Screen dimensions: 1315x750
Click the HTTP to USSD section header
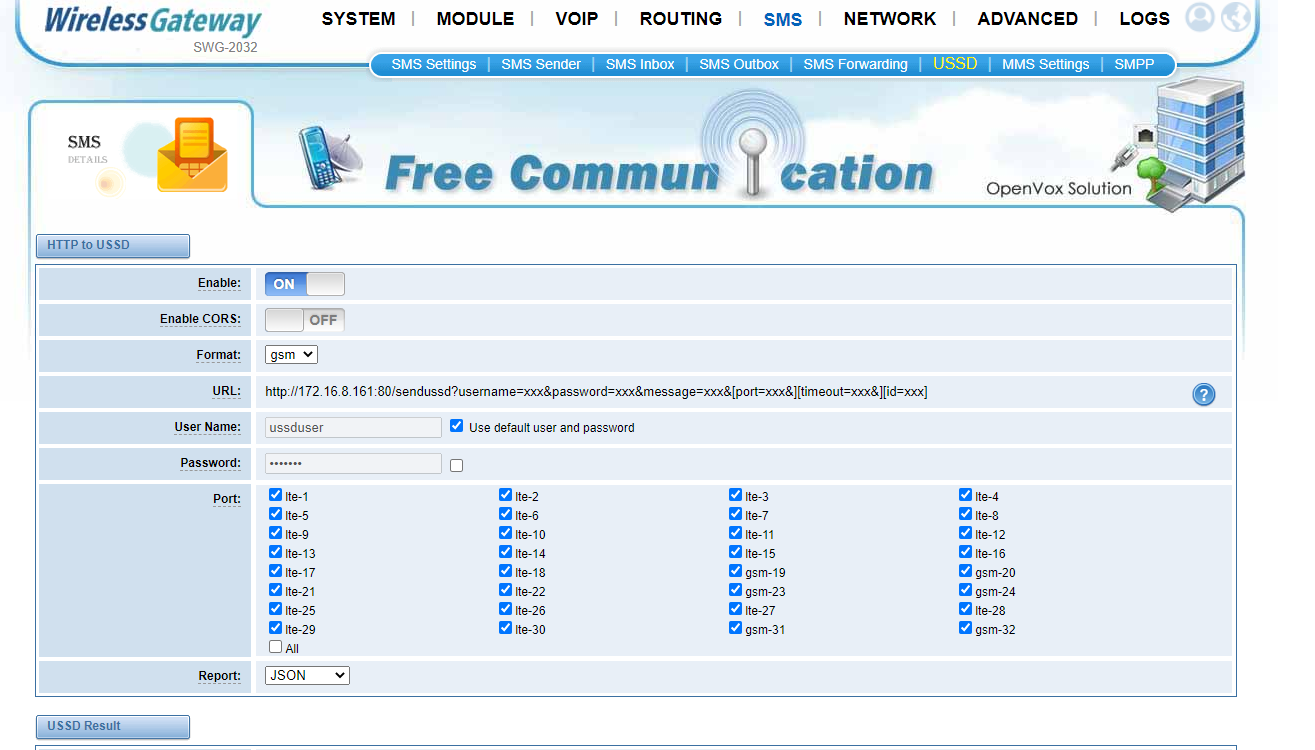click(112, 246)
